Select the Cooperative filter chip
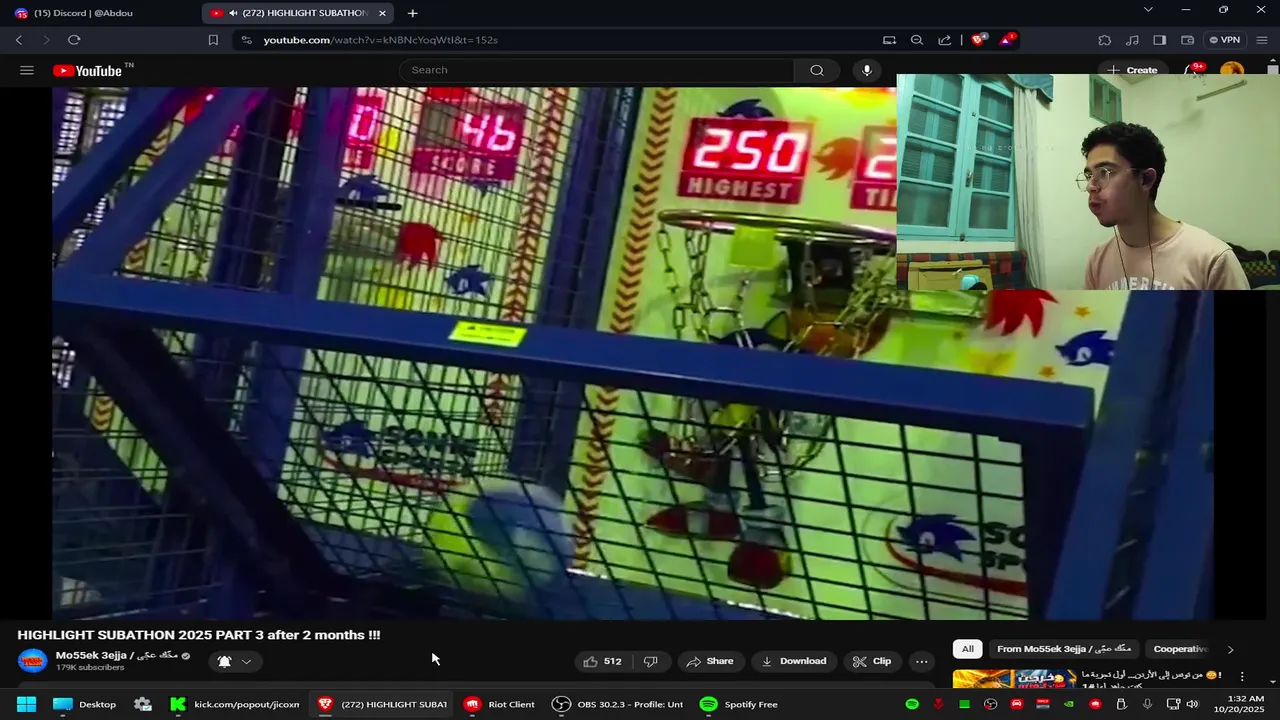This screenshot has width=1280, height=720. [1181, 649]
